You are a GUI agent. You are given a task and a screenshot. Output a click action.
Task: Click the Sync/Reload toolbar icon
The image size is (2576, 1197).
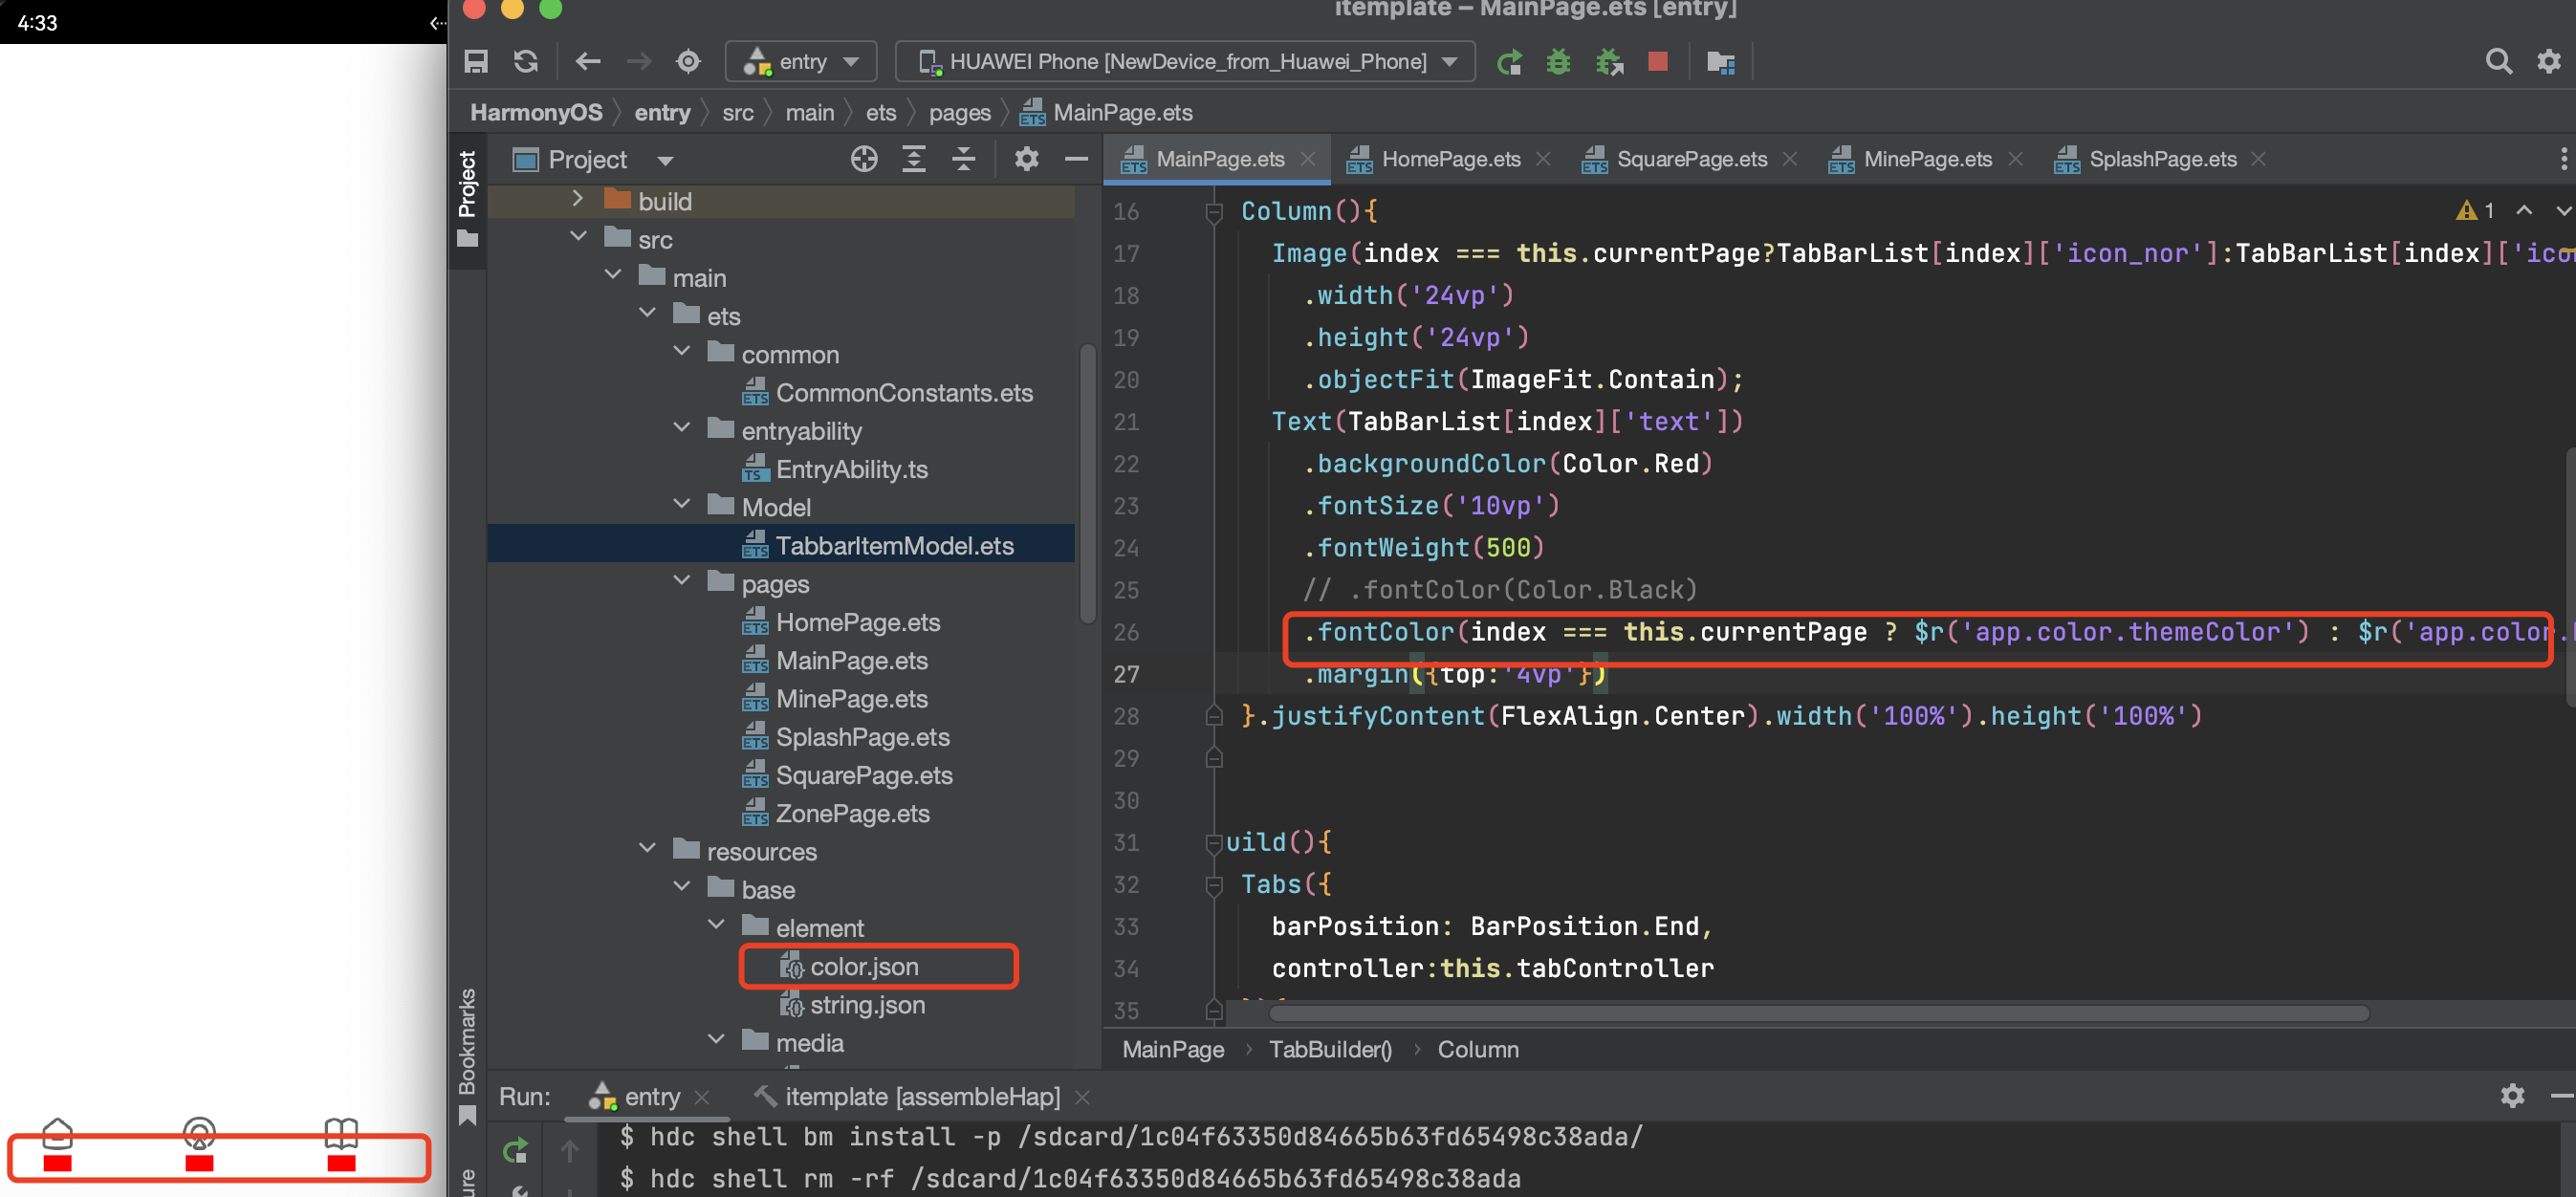point(526,62)
